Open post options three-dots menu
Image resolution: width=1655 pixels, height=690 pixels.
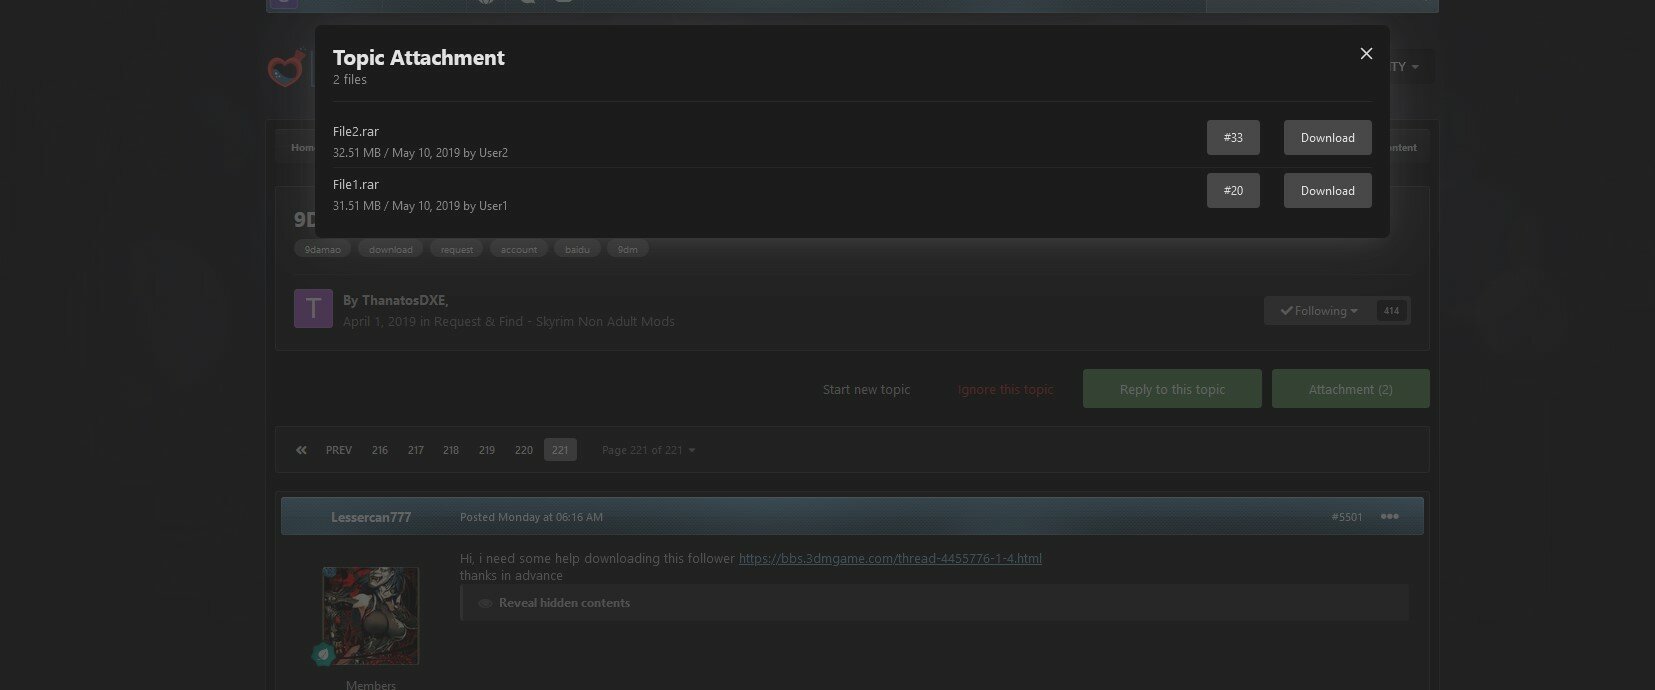(x=1389, y=517)
